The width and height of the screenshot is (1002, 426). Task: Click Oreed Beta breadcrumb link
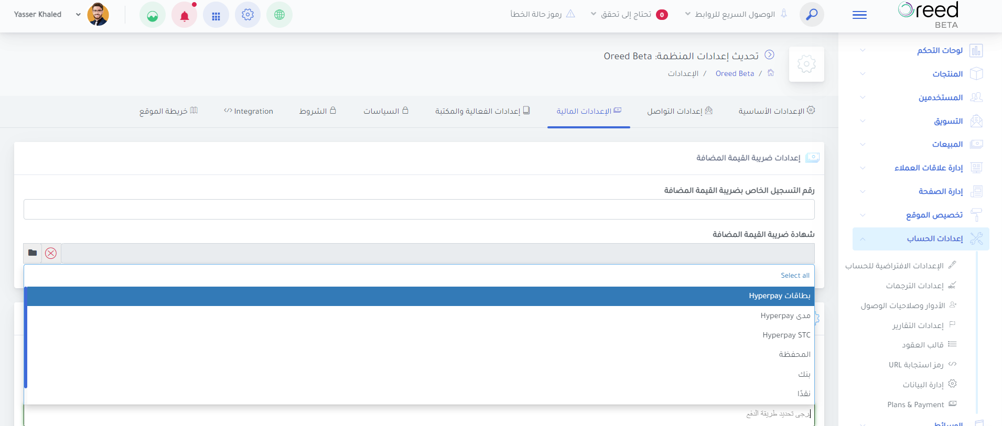pyautogui.click(x=734, y=73)
